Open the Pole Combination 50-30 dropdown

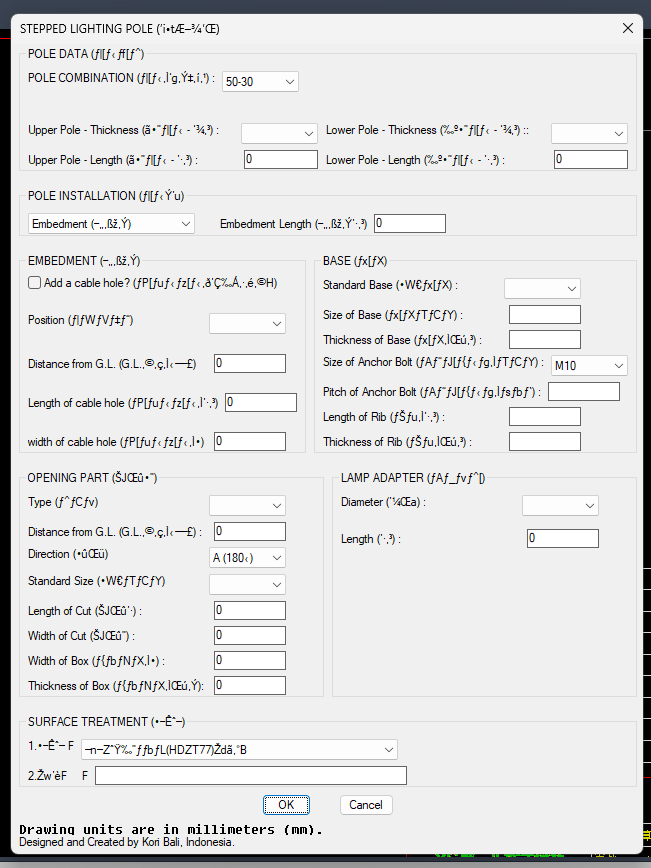(260, 81)
